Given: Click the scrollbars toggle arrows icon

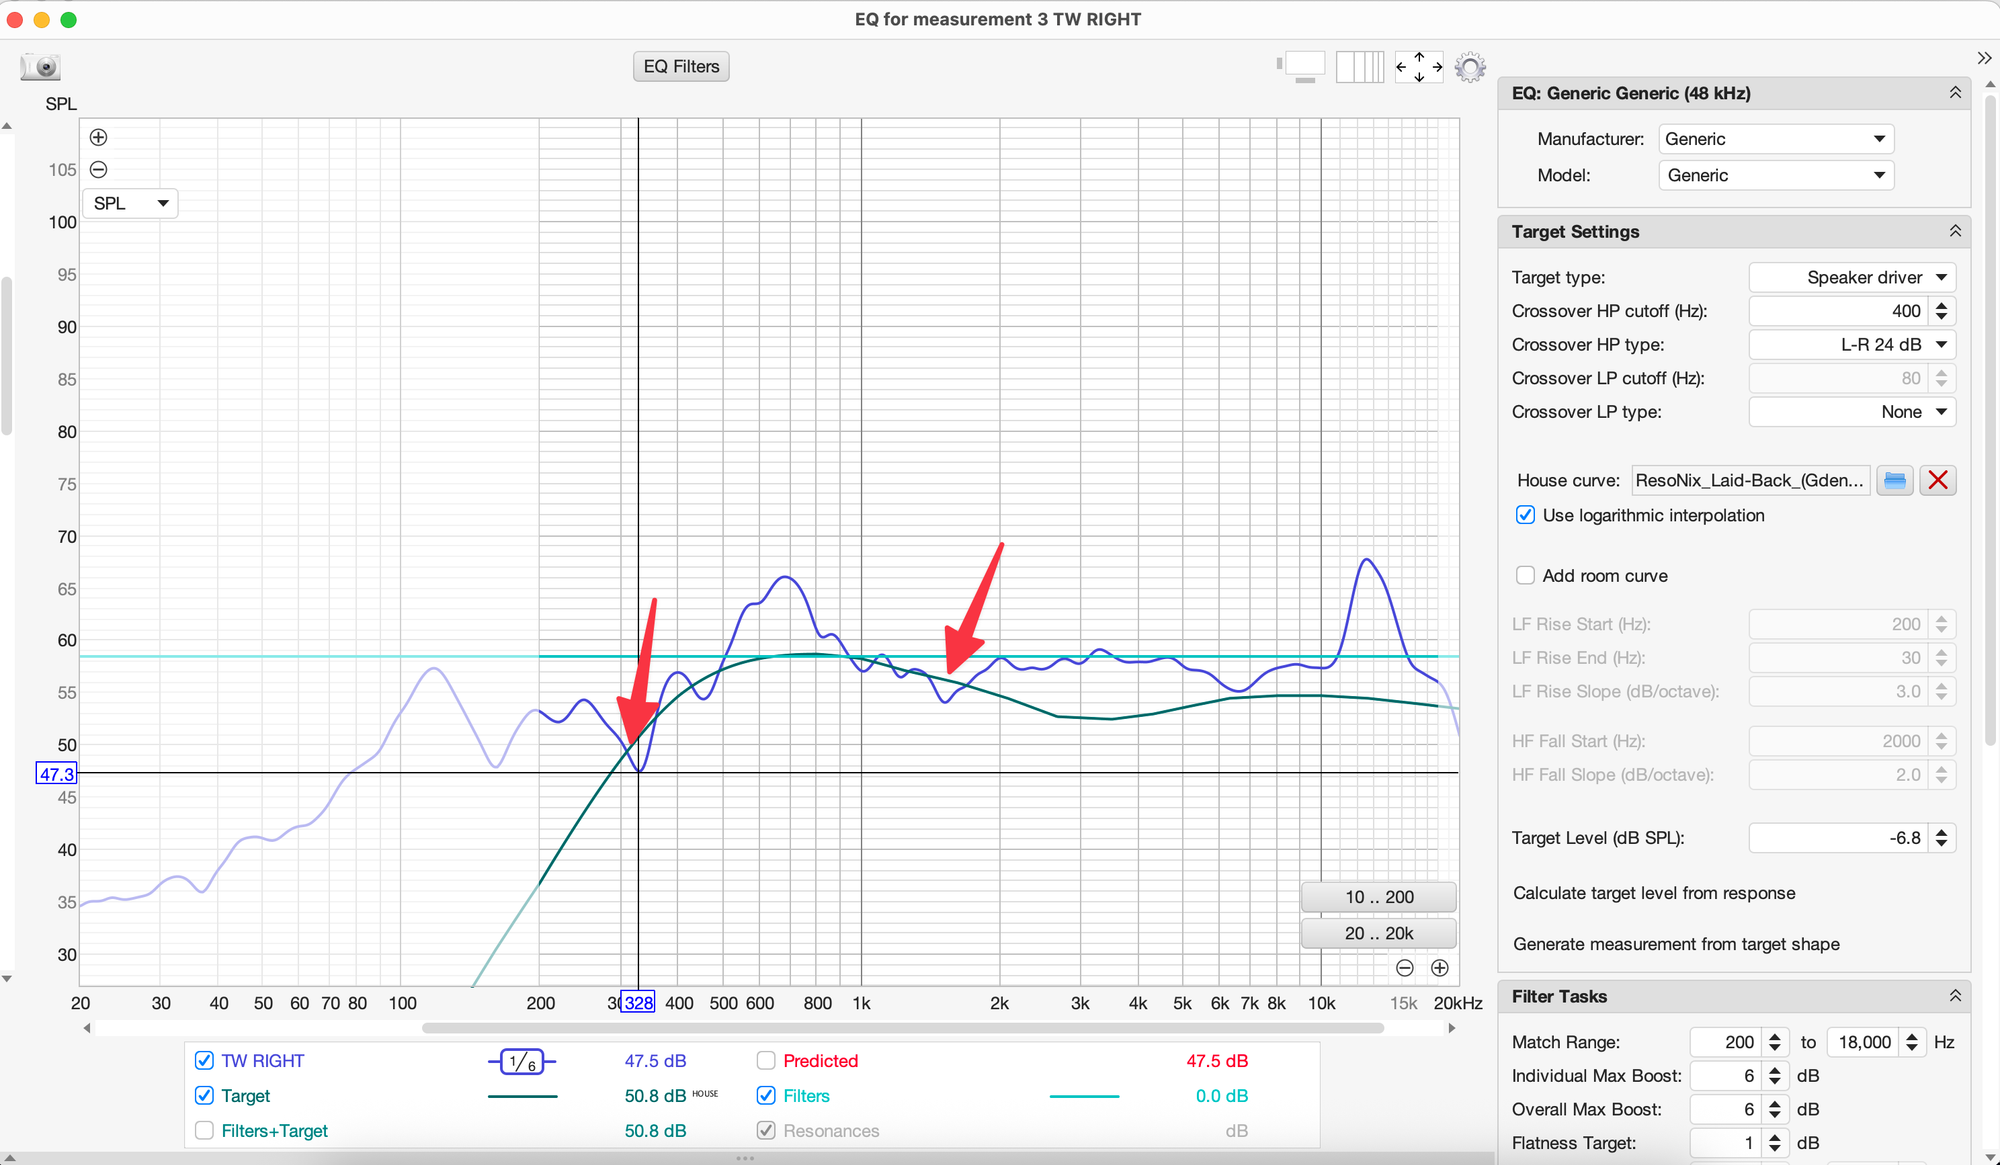Looking at the screenshot, I should [1419, 68].
